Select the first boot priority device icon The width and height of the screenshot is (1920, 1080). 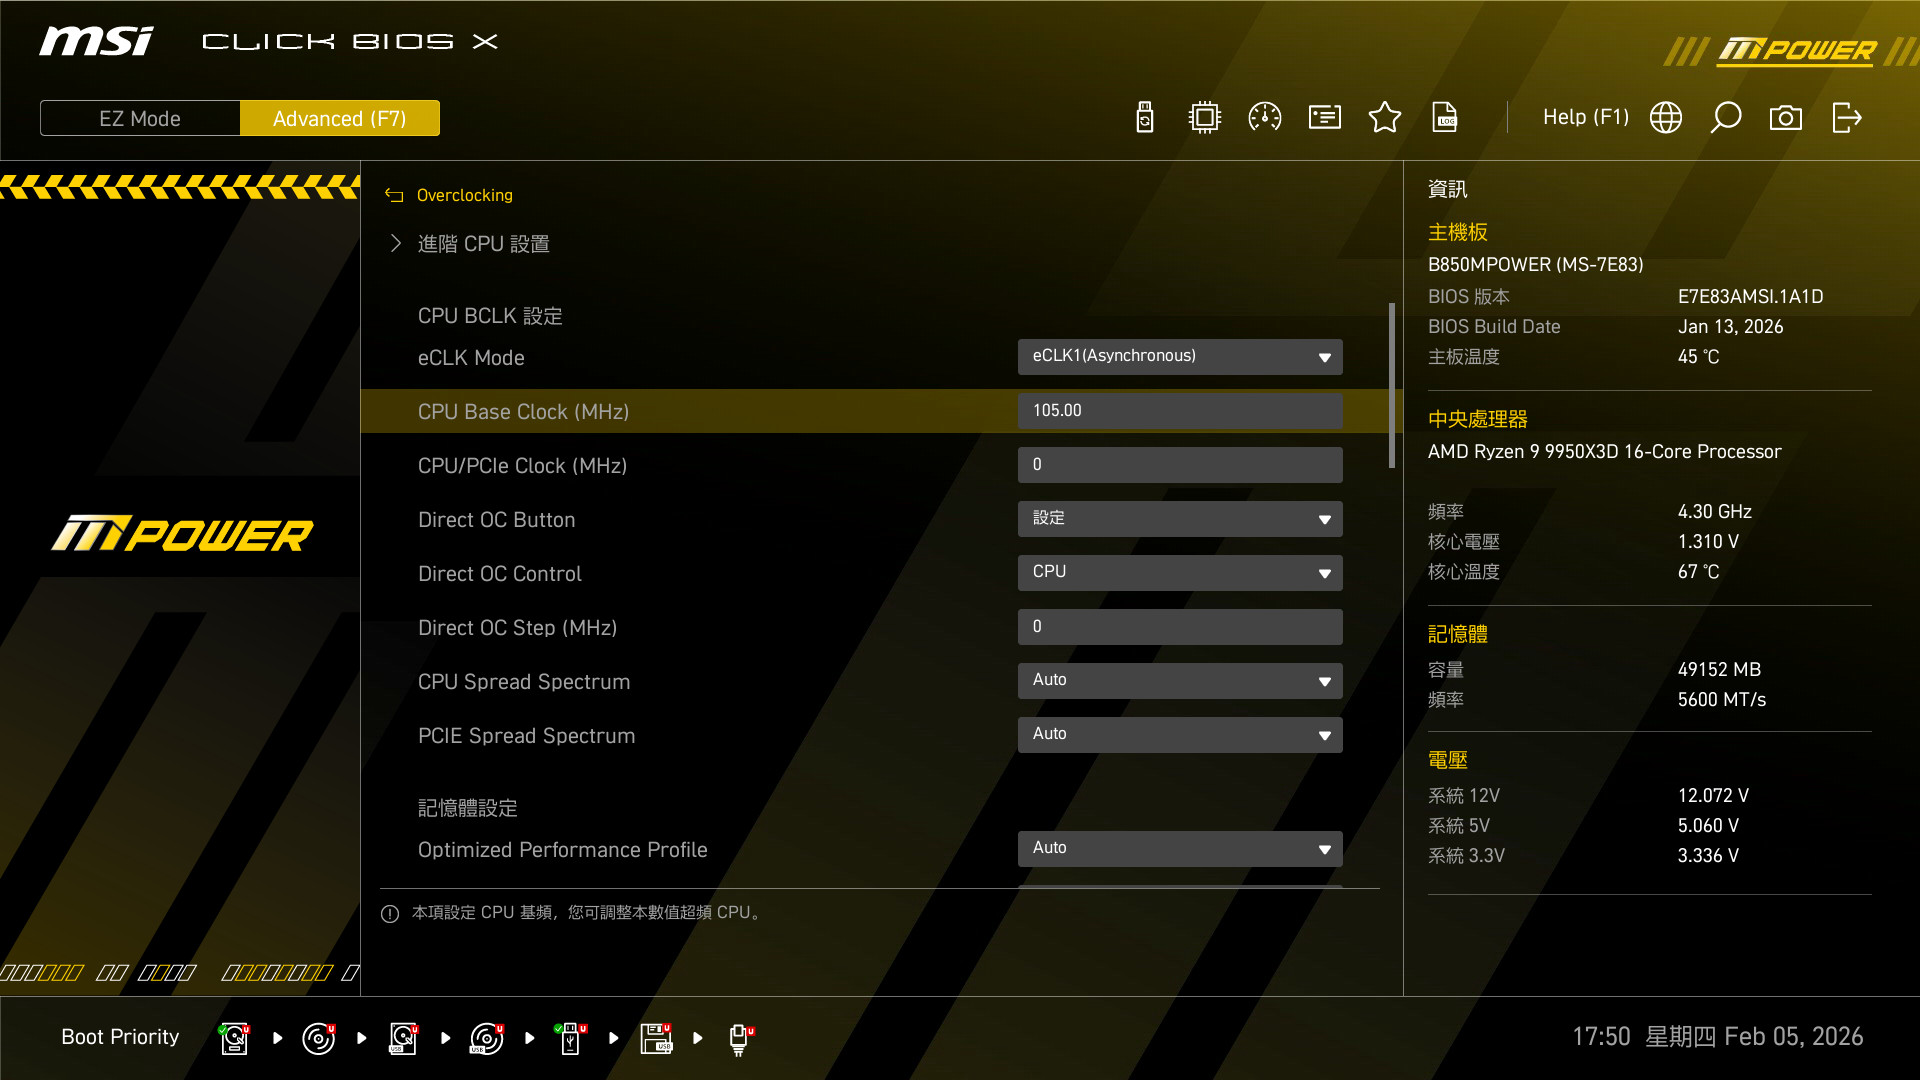234,1038
